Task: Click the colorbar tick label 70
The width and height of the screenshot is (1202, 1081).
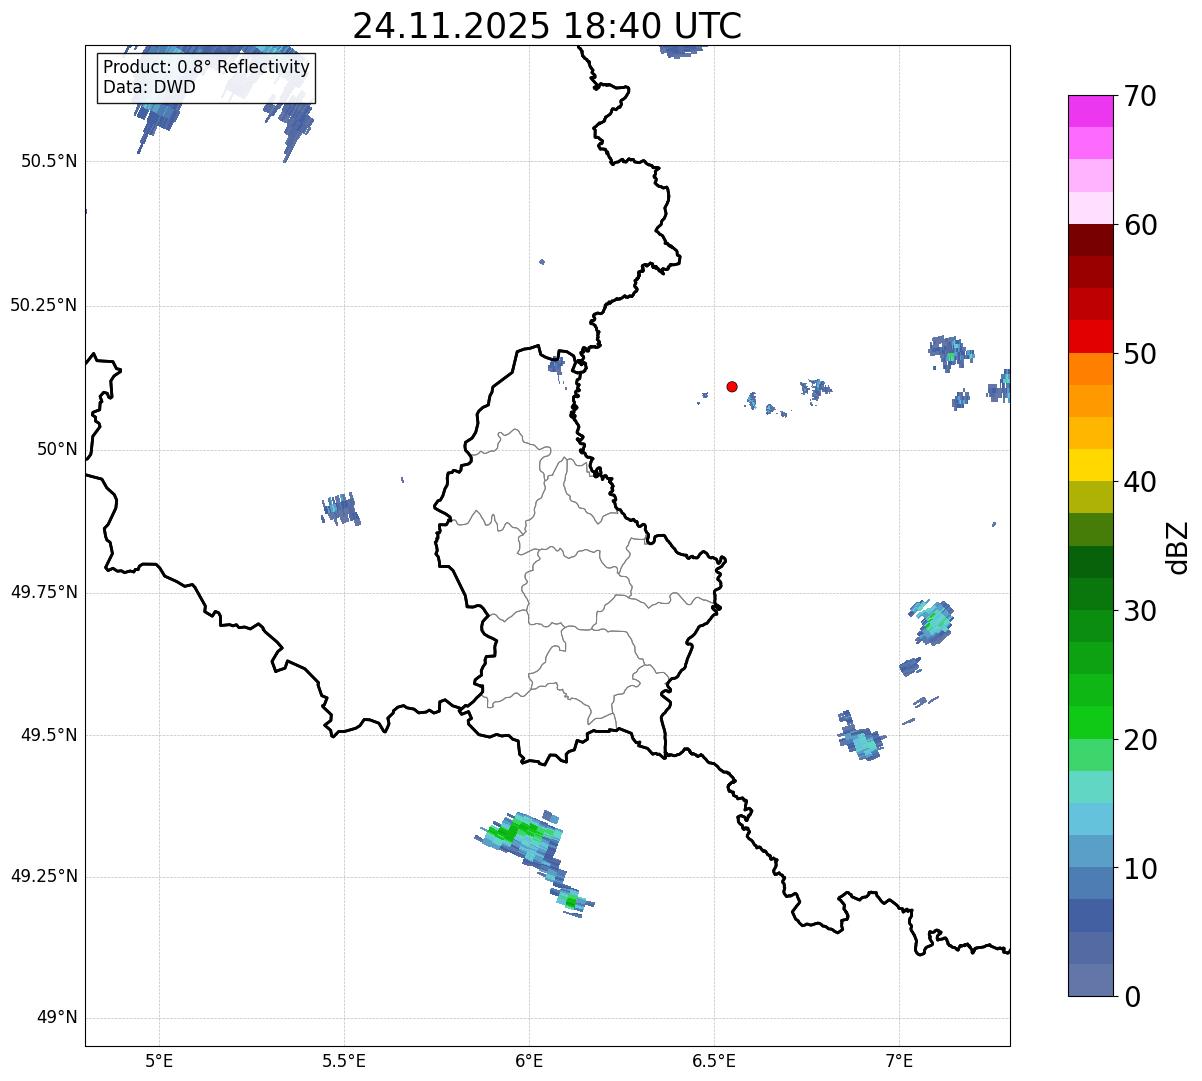Action: pos(1140,96)
